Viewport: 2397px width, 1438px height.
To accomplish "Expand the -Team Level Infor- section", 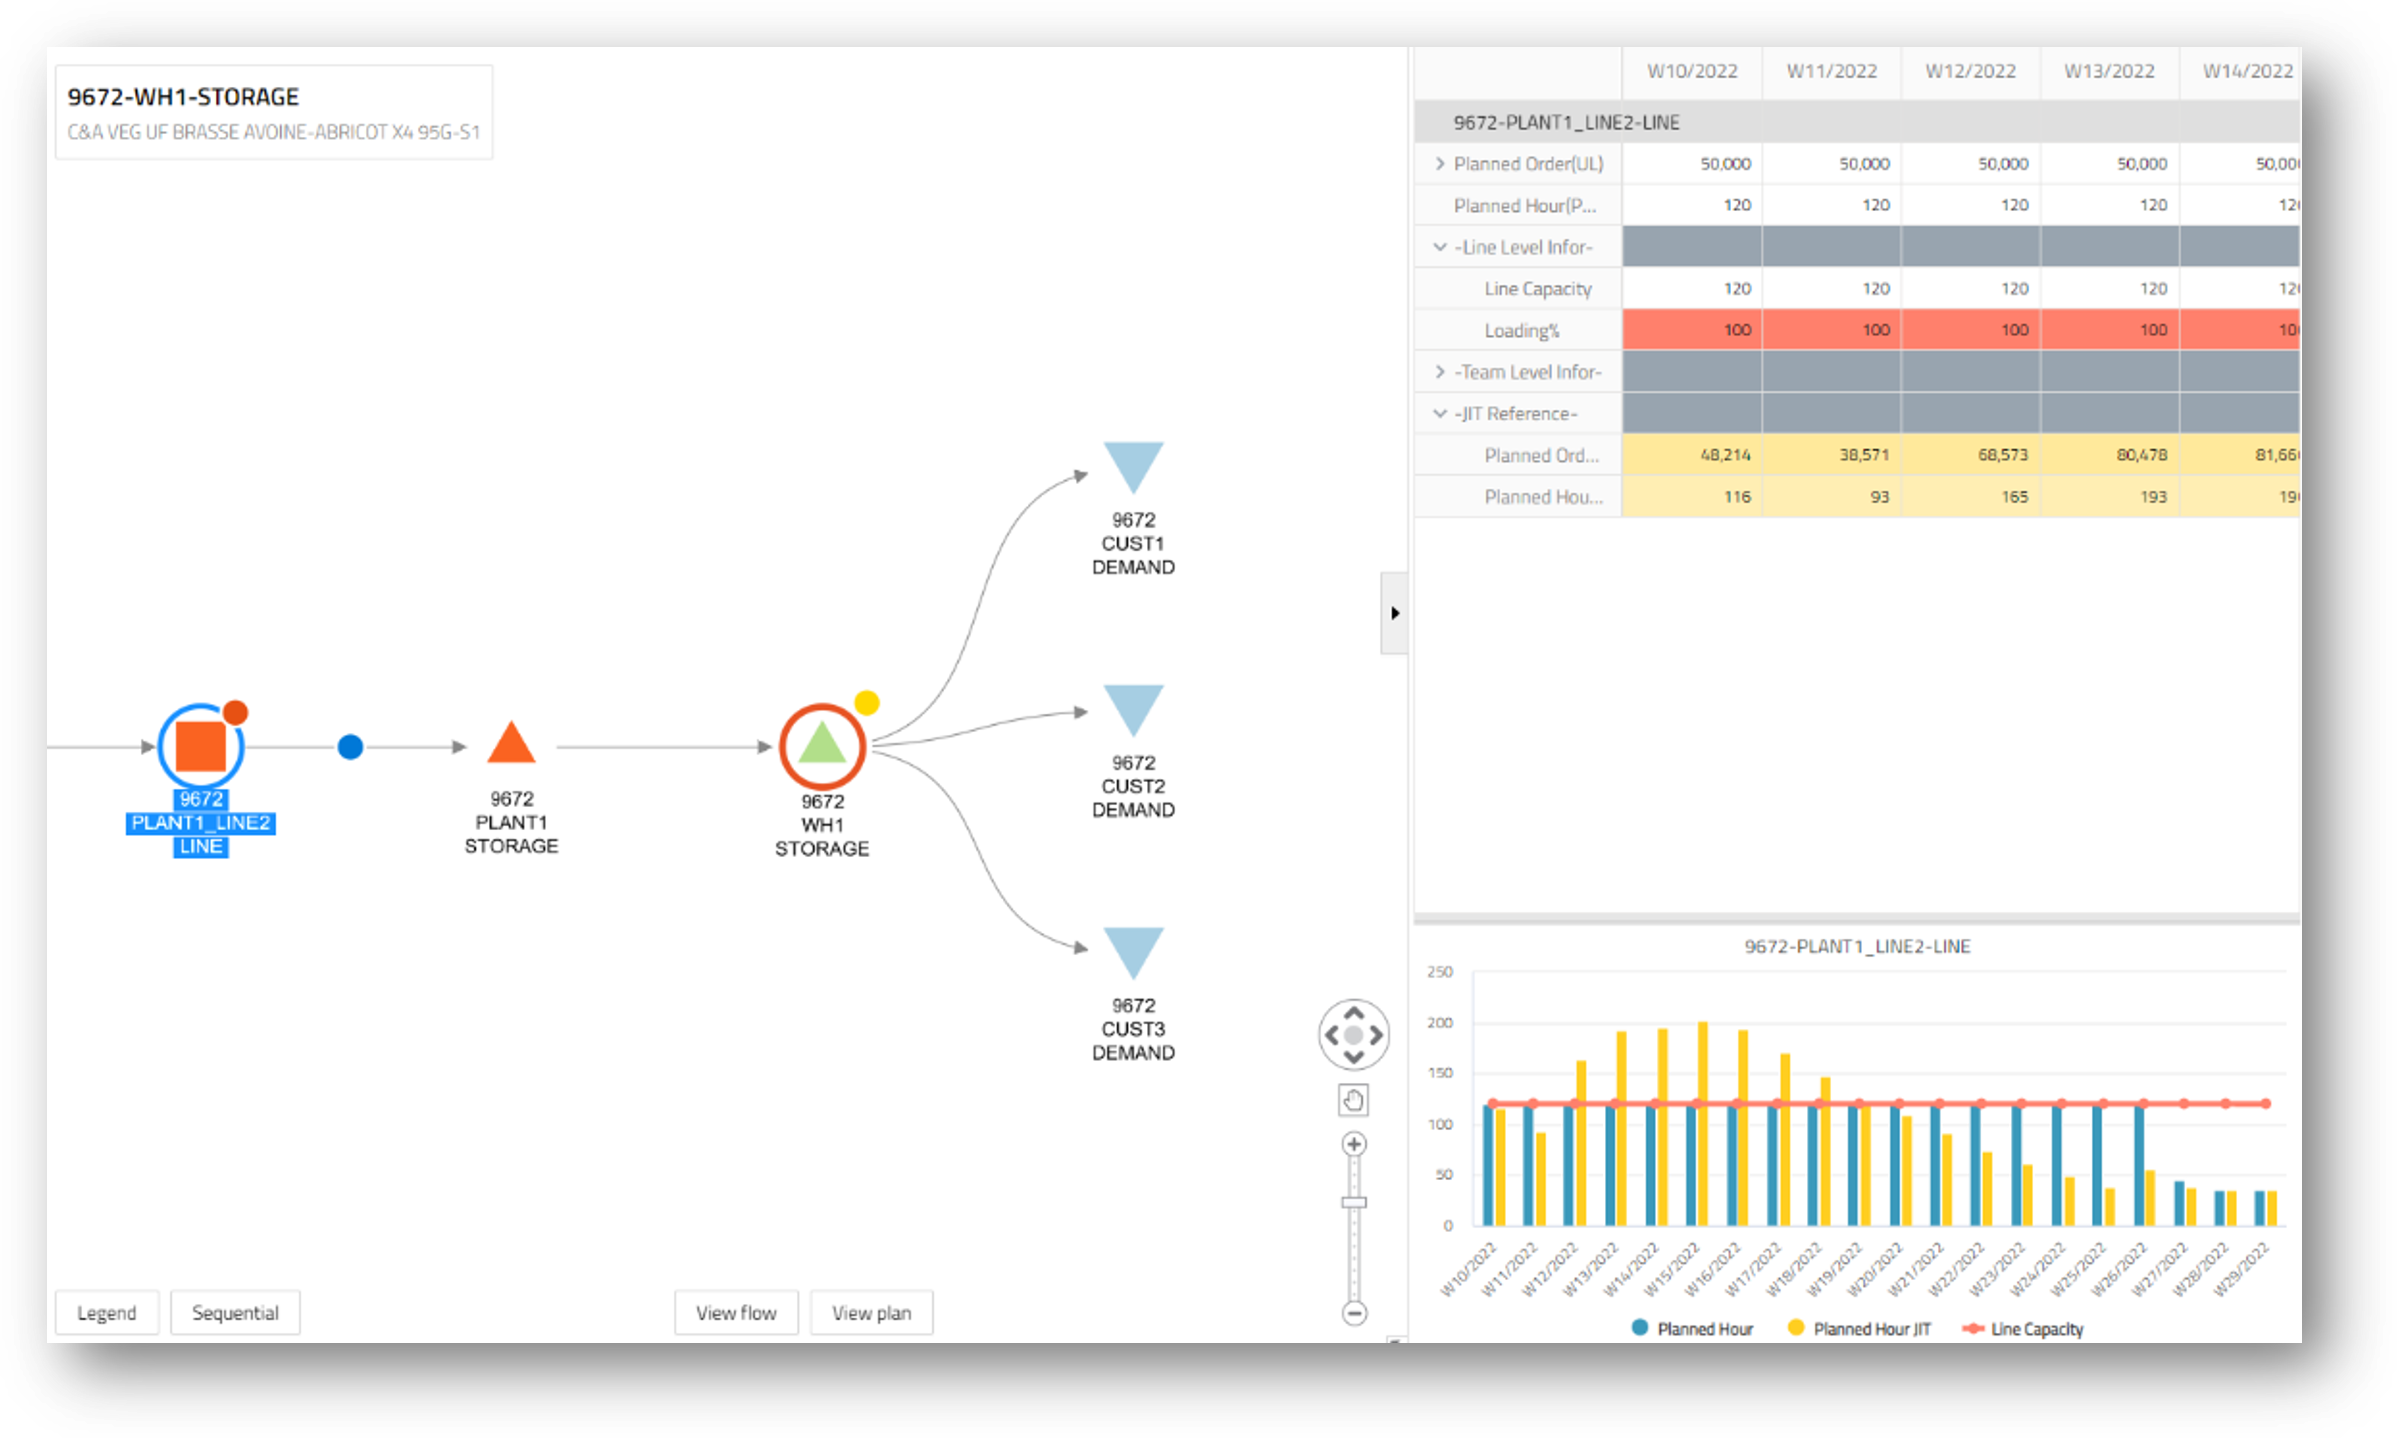I will [1440, 371].
